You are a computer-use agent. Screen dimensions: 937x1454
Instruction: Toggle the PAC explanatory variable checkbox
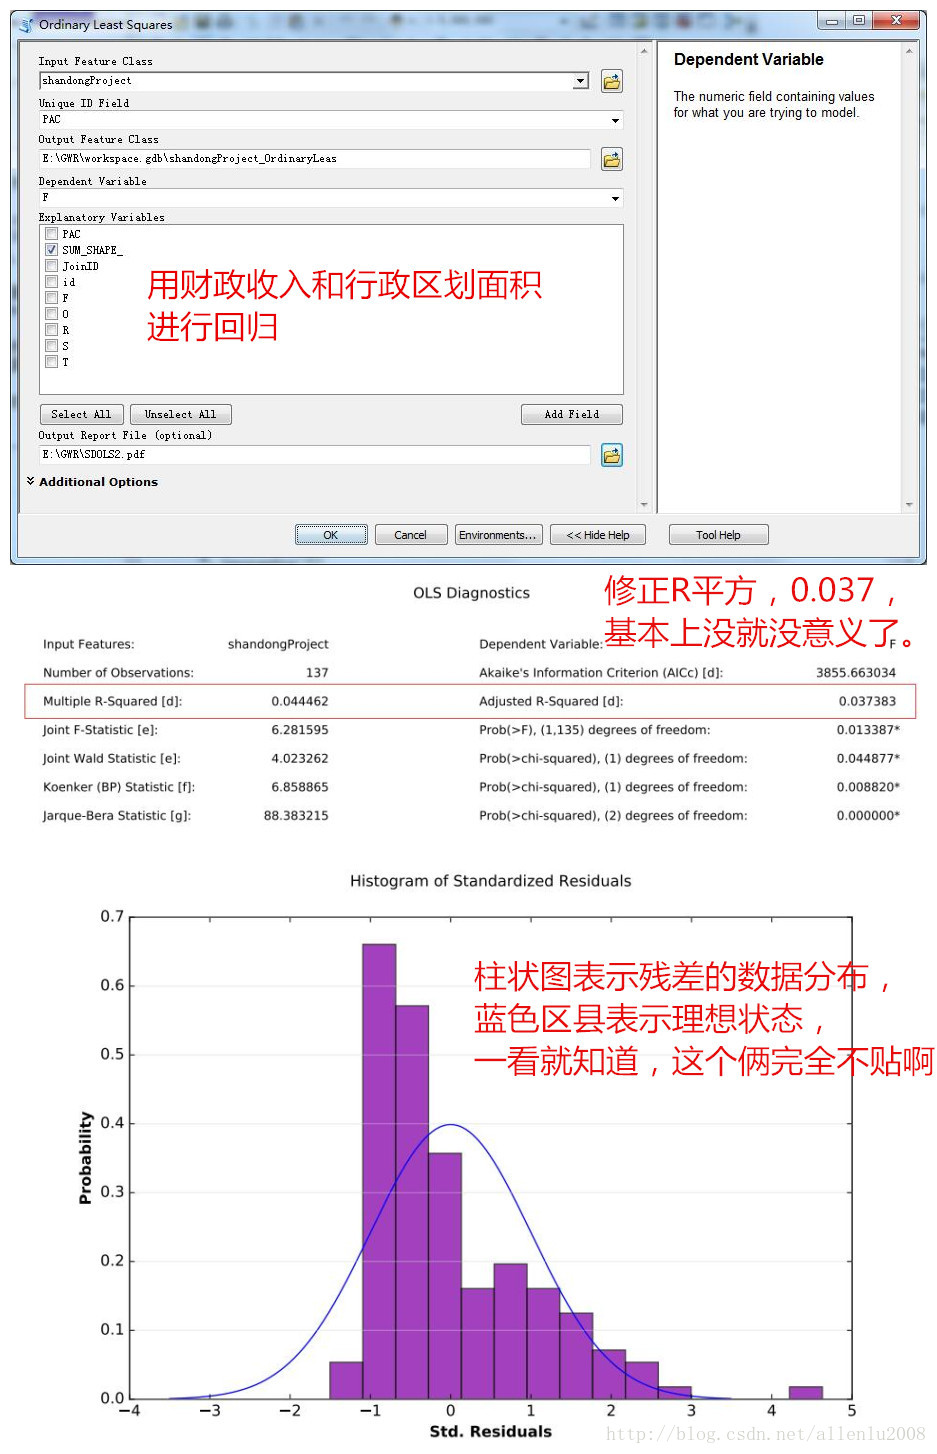51,234
